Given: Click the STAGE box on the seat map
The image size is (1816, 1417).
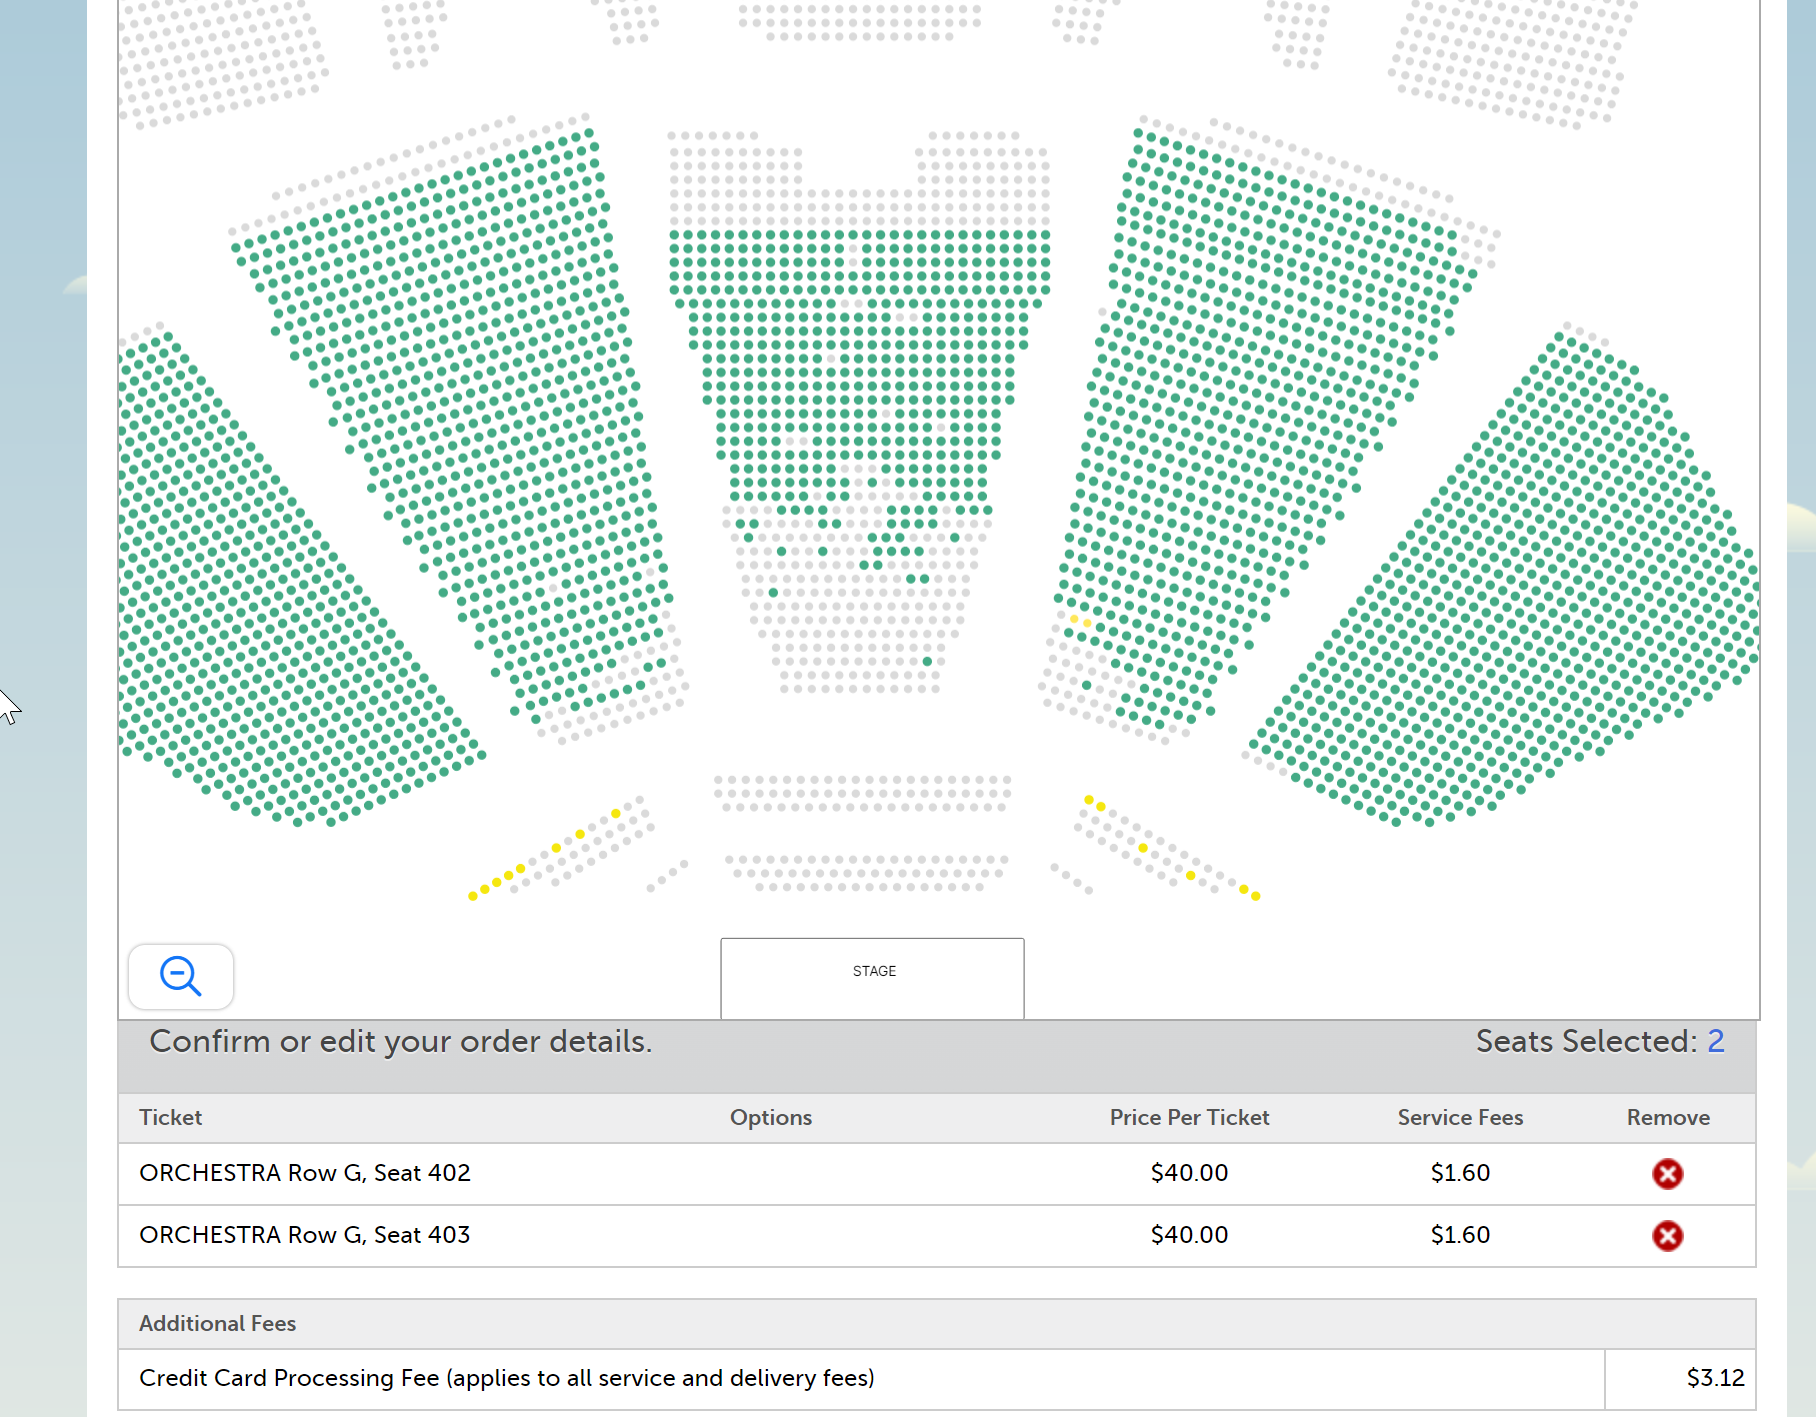Looking at the screenshot, I should click(872, 978).
